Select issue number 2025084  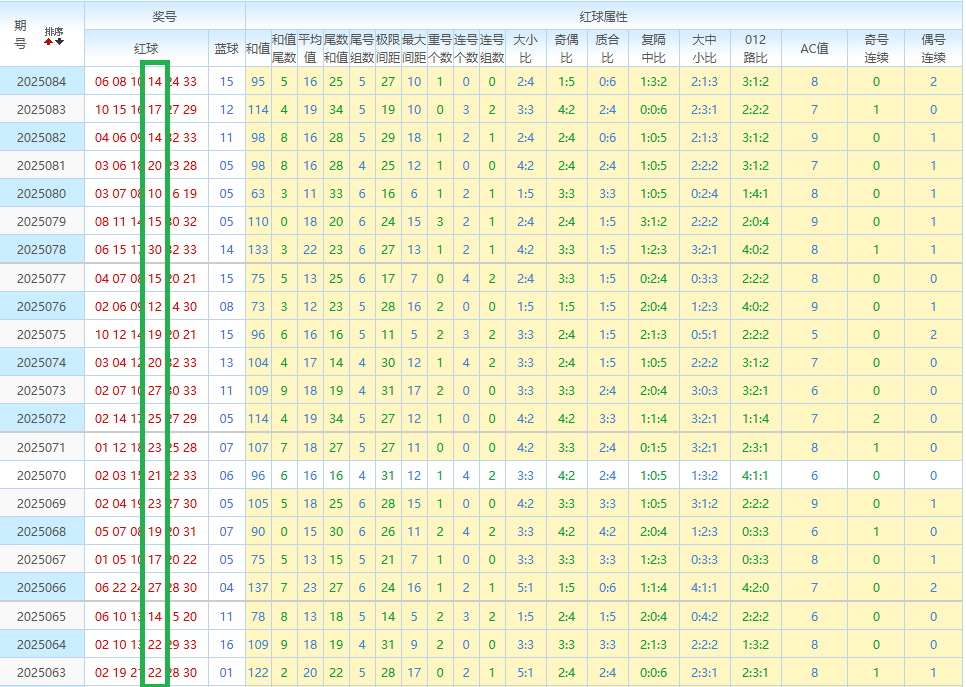41,81
